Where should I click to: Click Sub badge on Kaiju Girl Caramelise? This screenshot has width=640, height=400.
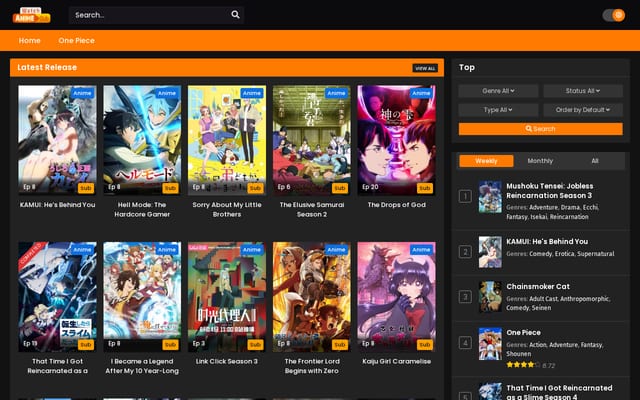click(424, 345)
